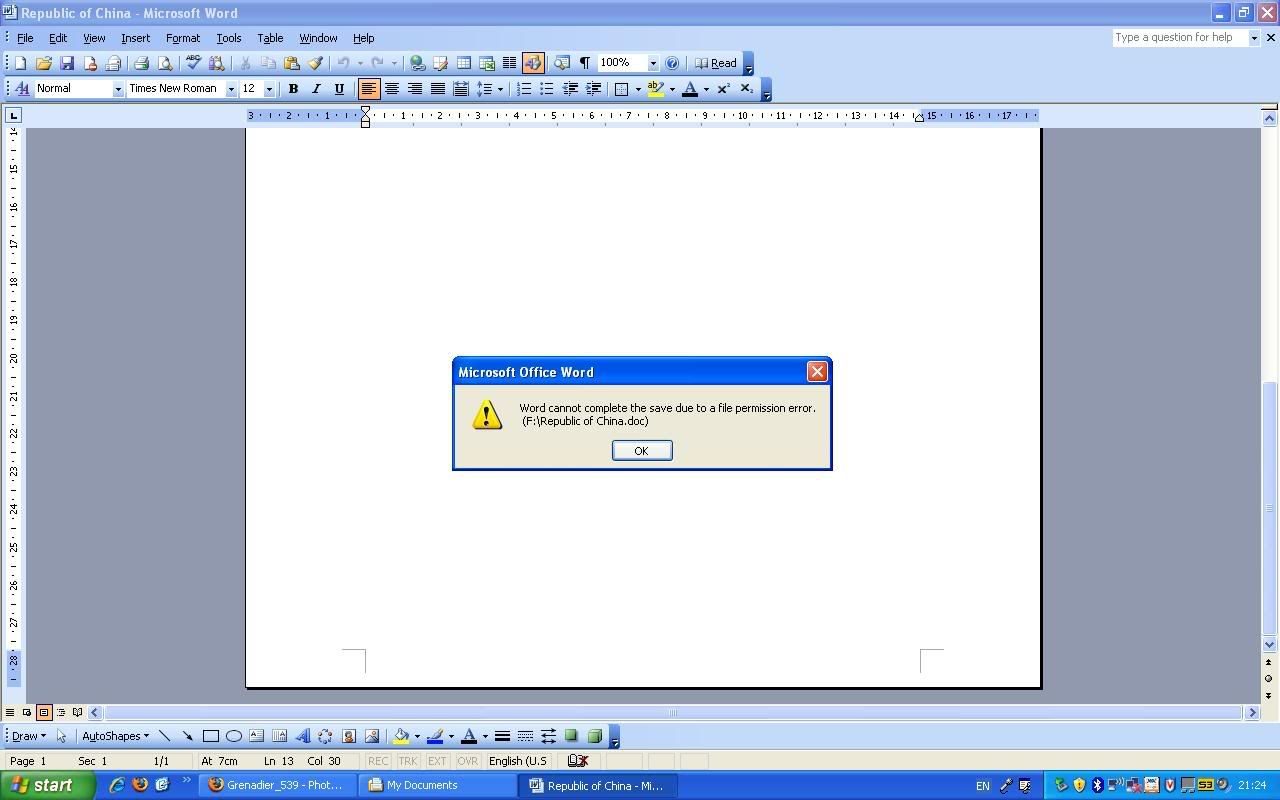
Task: Click the vertical scrollbar thumb
Action: click(x=1270, y=508)
